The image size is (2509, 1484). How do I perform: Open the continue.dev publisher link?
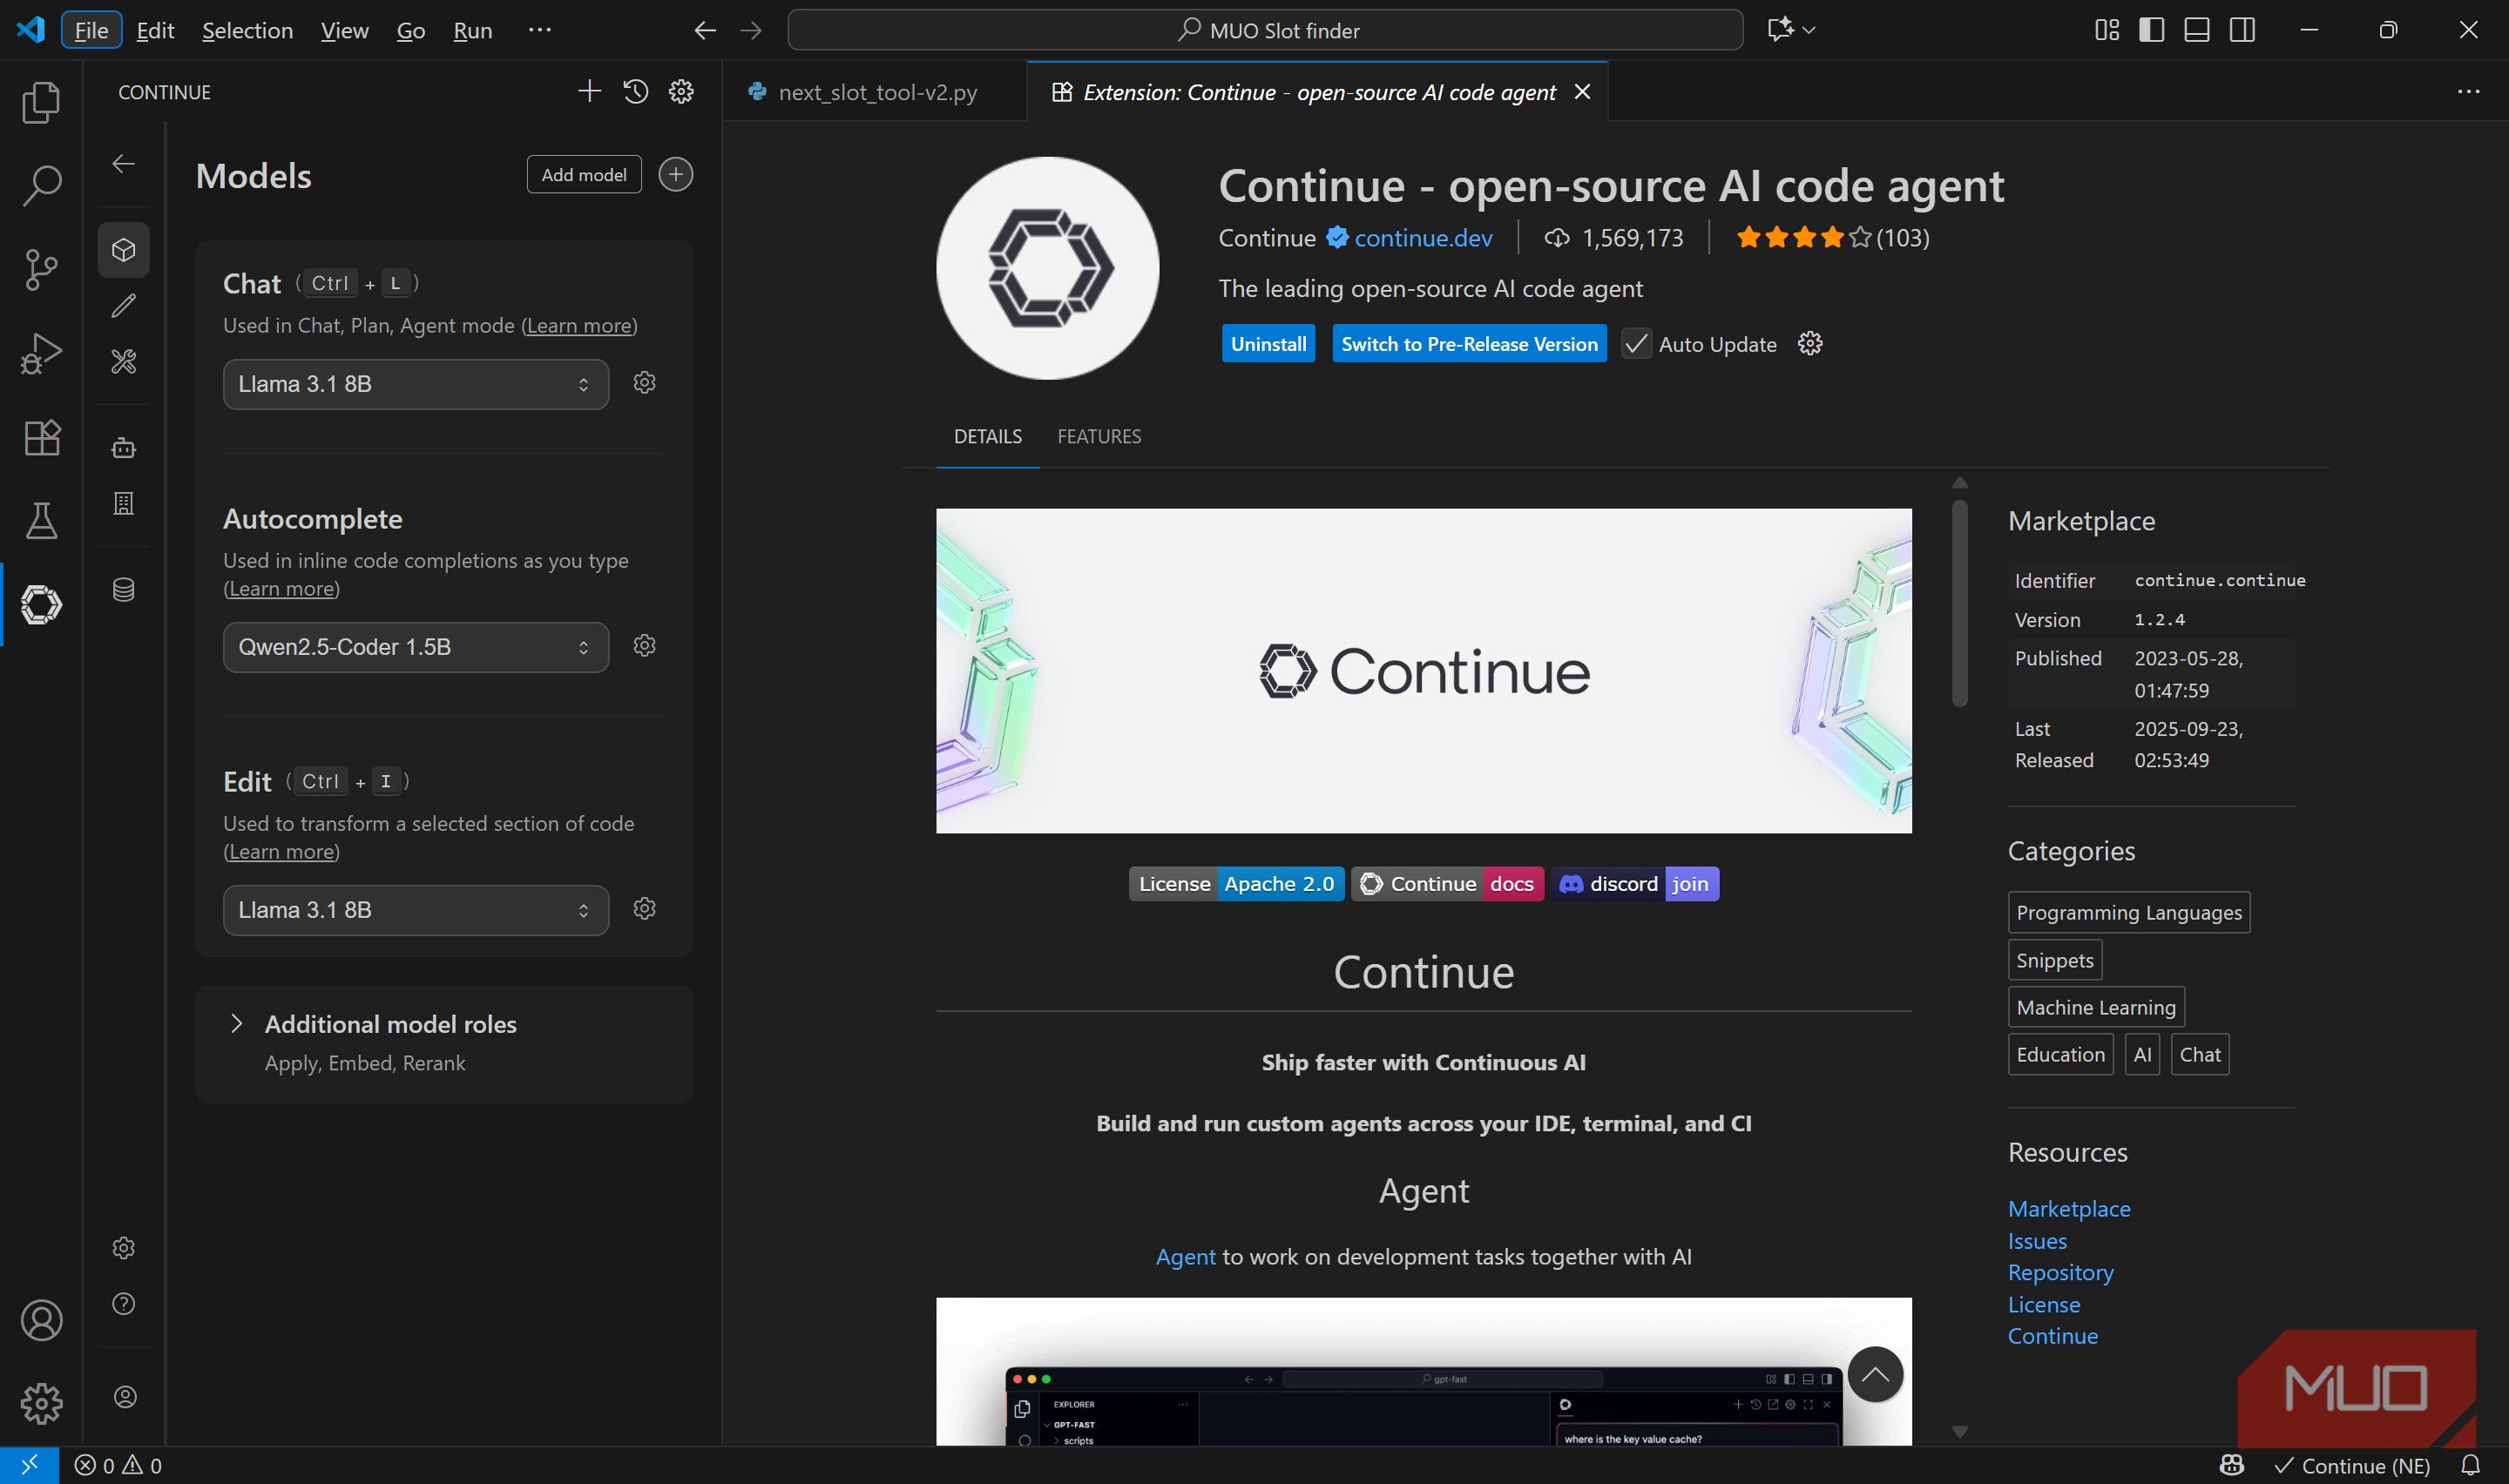[x=1423, y=238]
